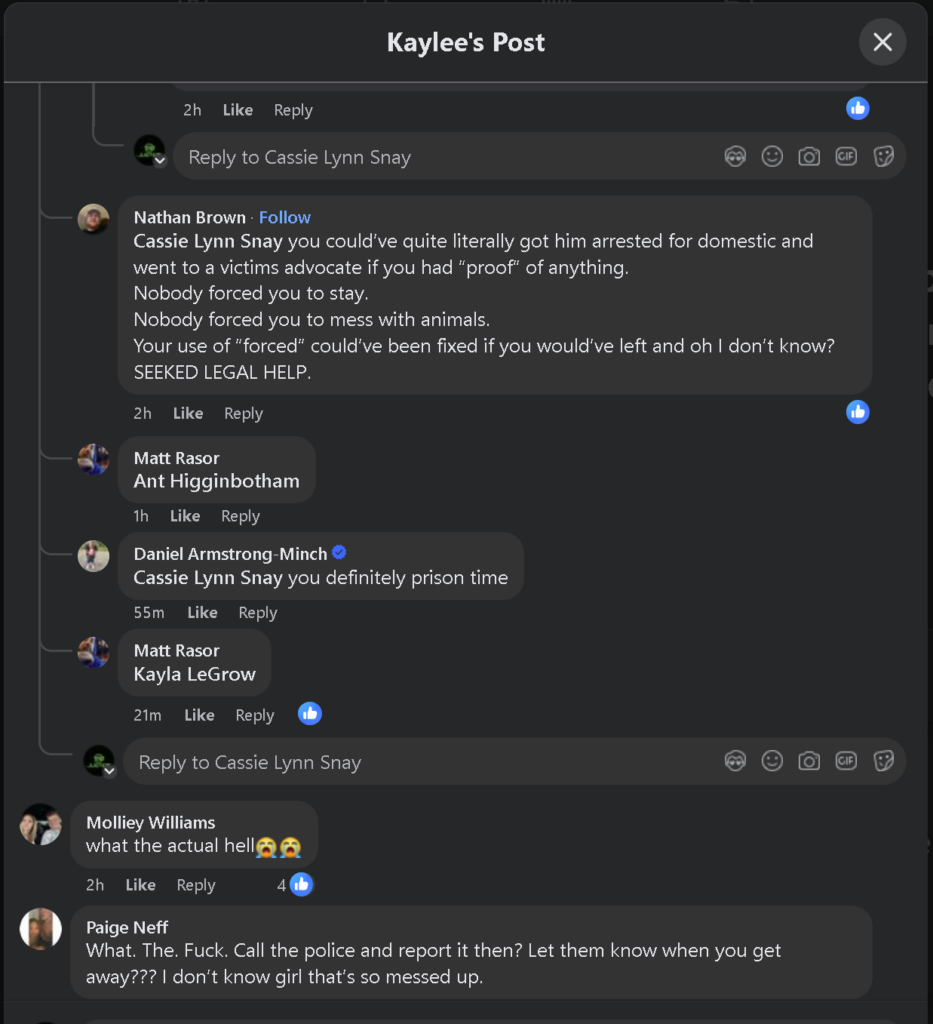Close Kaylee's Post dialog
The height and width of the screenshot is (1024, 933).
[x=882, y=42]
